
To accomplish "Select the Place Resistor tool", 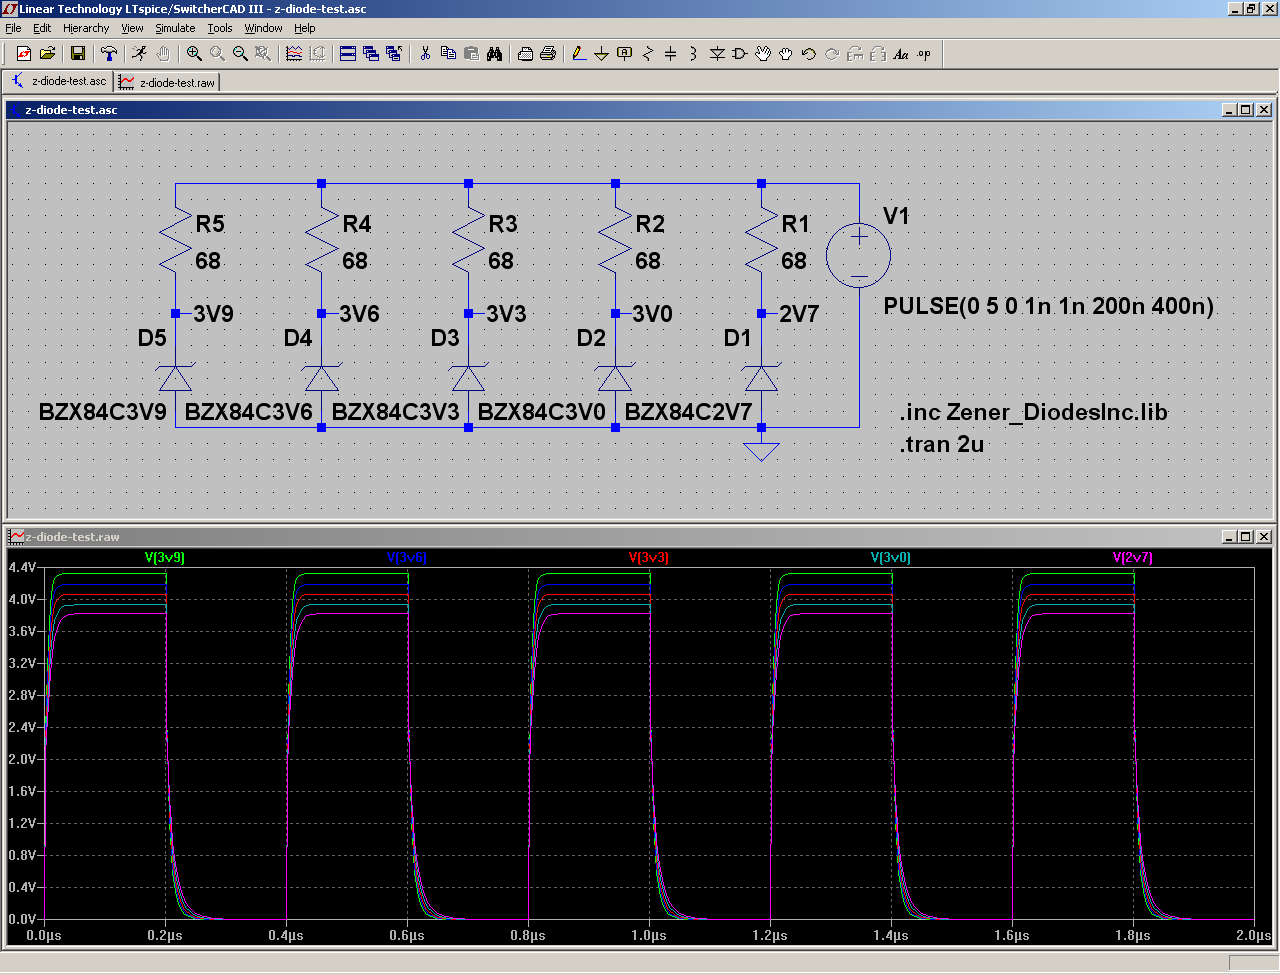I will [648, 54].
